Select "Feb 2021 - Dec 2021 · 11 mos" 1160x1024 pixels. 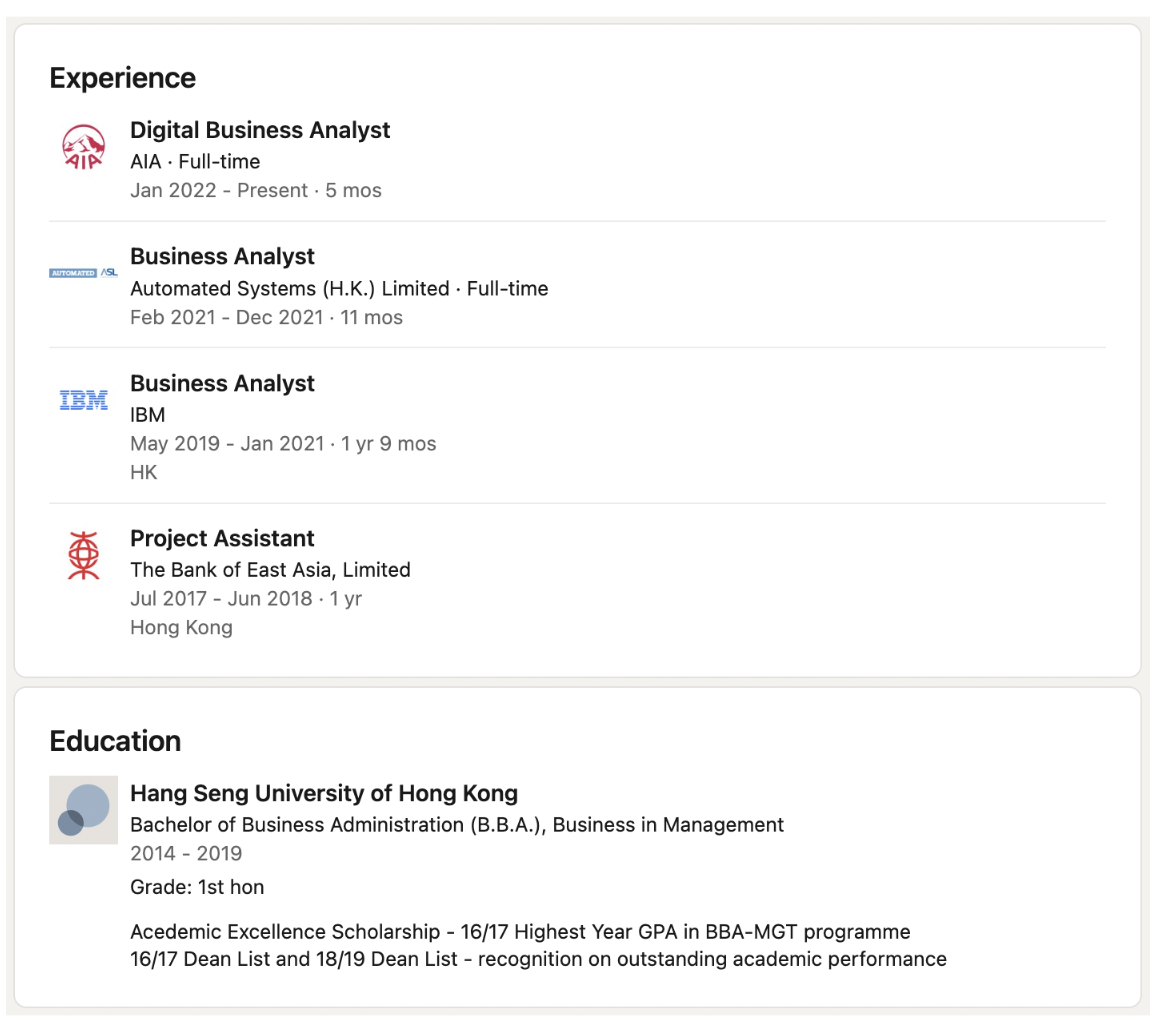coord(266,317)
